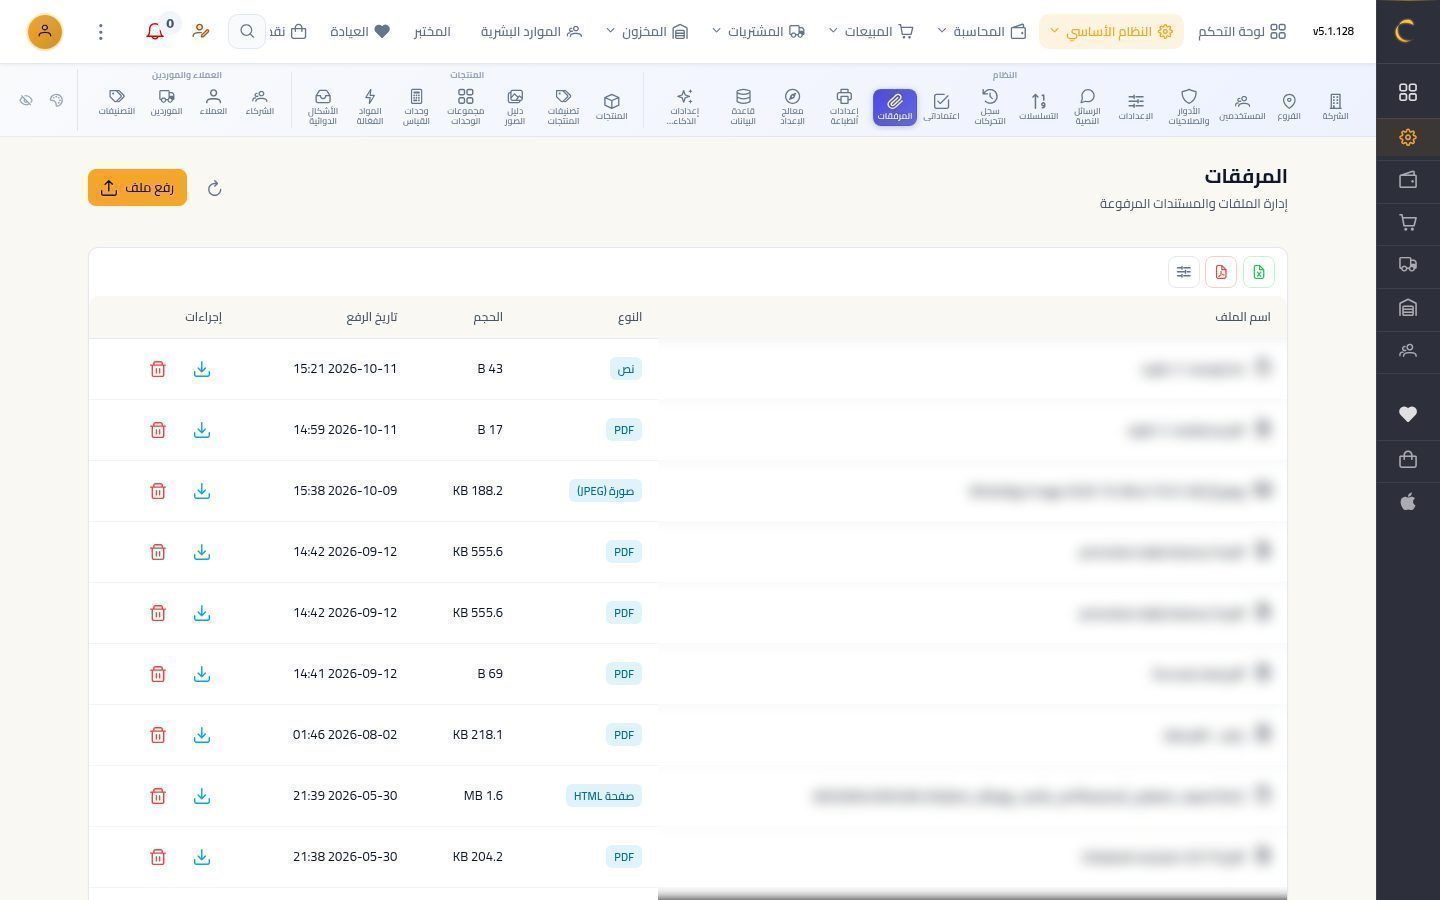Screen dimensions: 1440x900
Task: Expand the المشتريات purchases menu
Action: (758, 31)
